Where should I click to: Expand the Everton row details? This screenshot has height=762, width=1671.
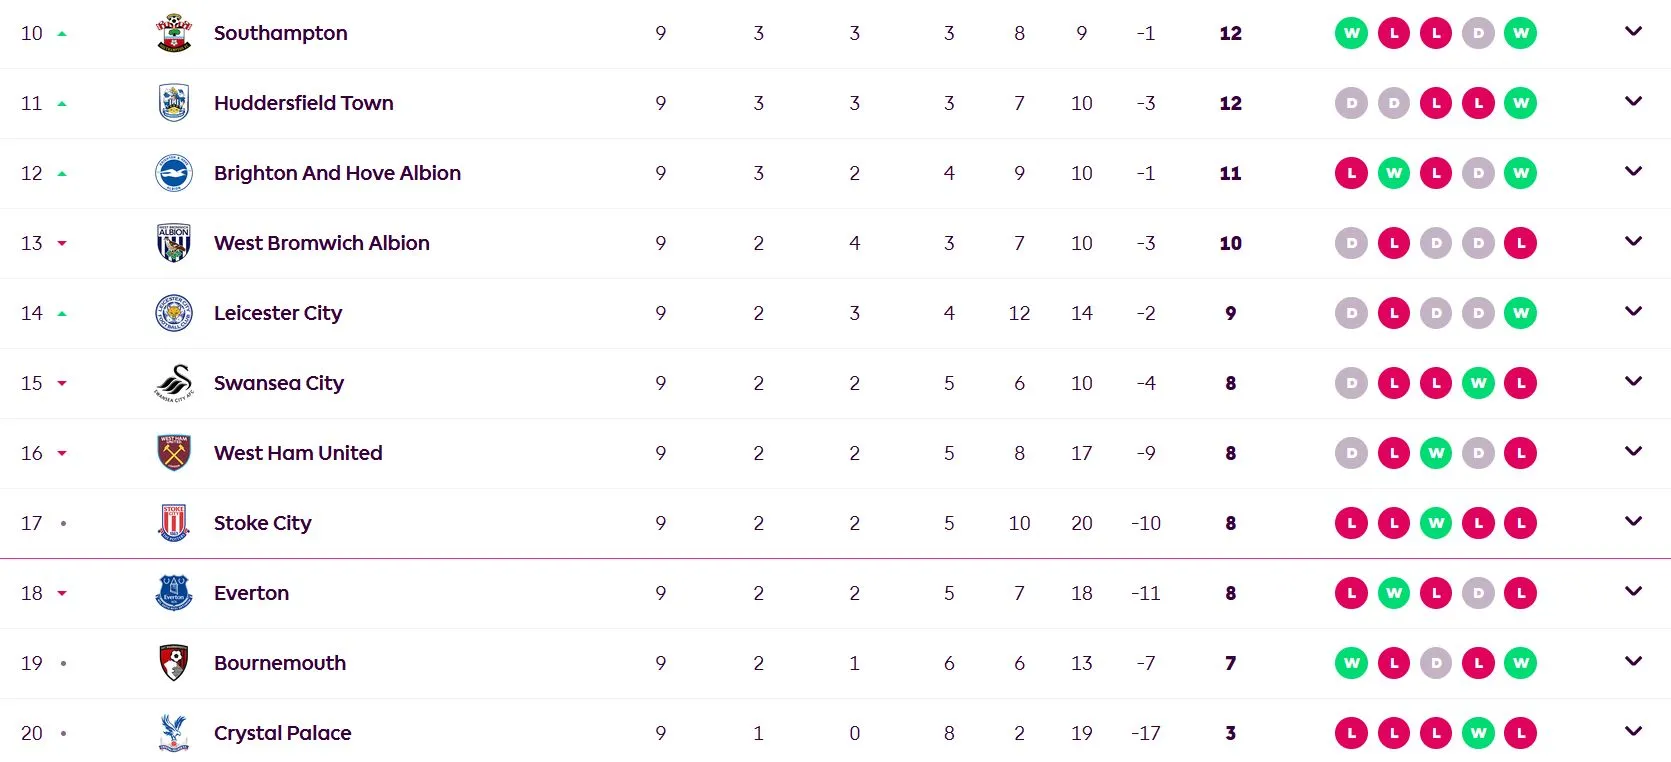point(1633,592)
